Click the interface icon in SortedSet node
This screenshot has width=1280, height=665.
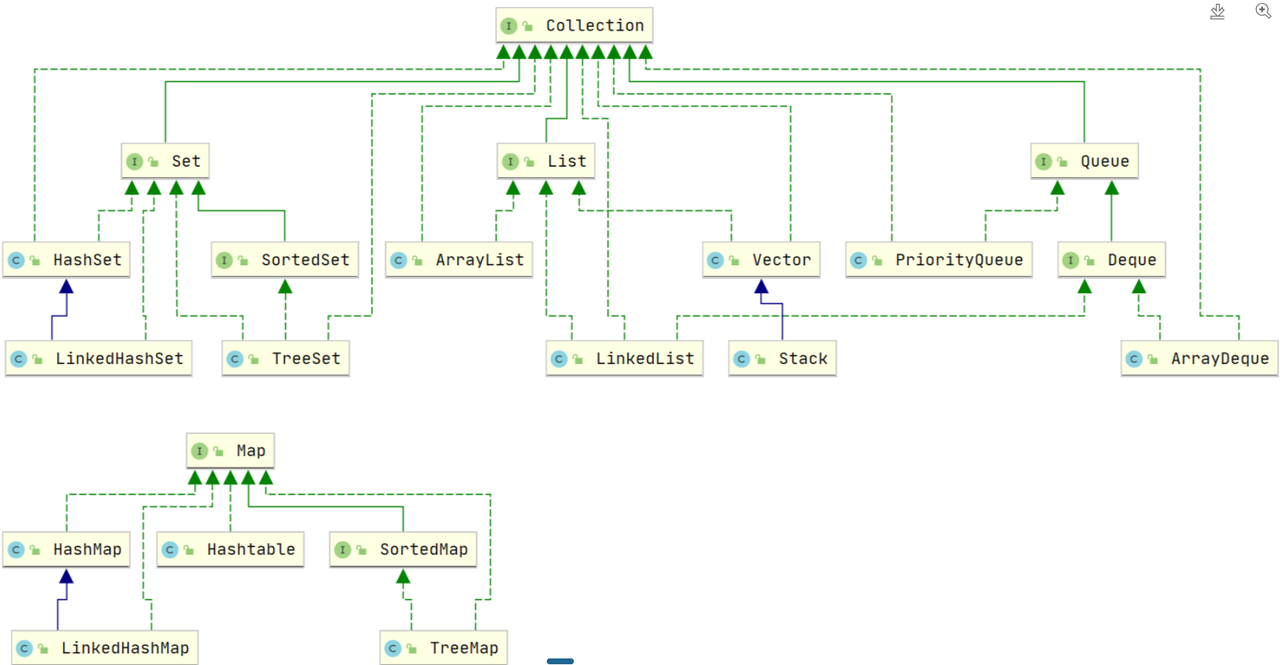224,260
